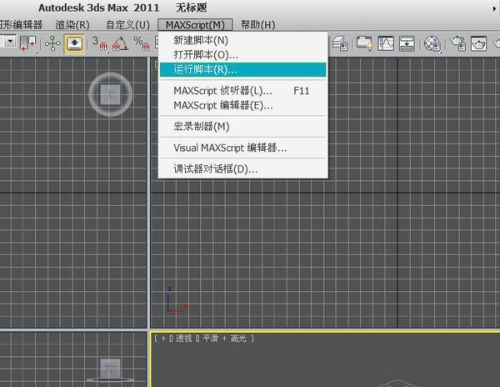Click the 平滑 + 高光 shading label
This screenshot has height=387, width=500.
[225, 339]
